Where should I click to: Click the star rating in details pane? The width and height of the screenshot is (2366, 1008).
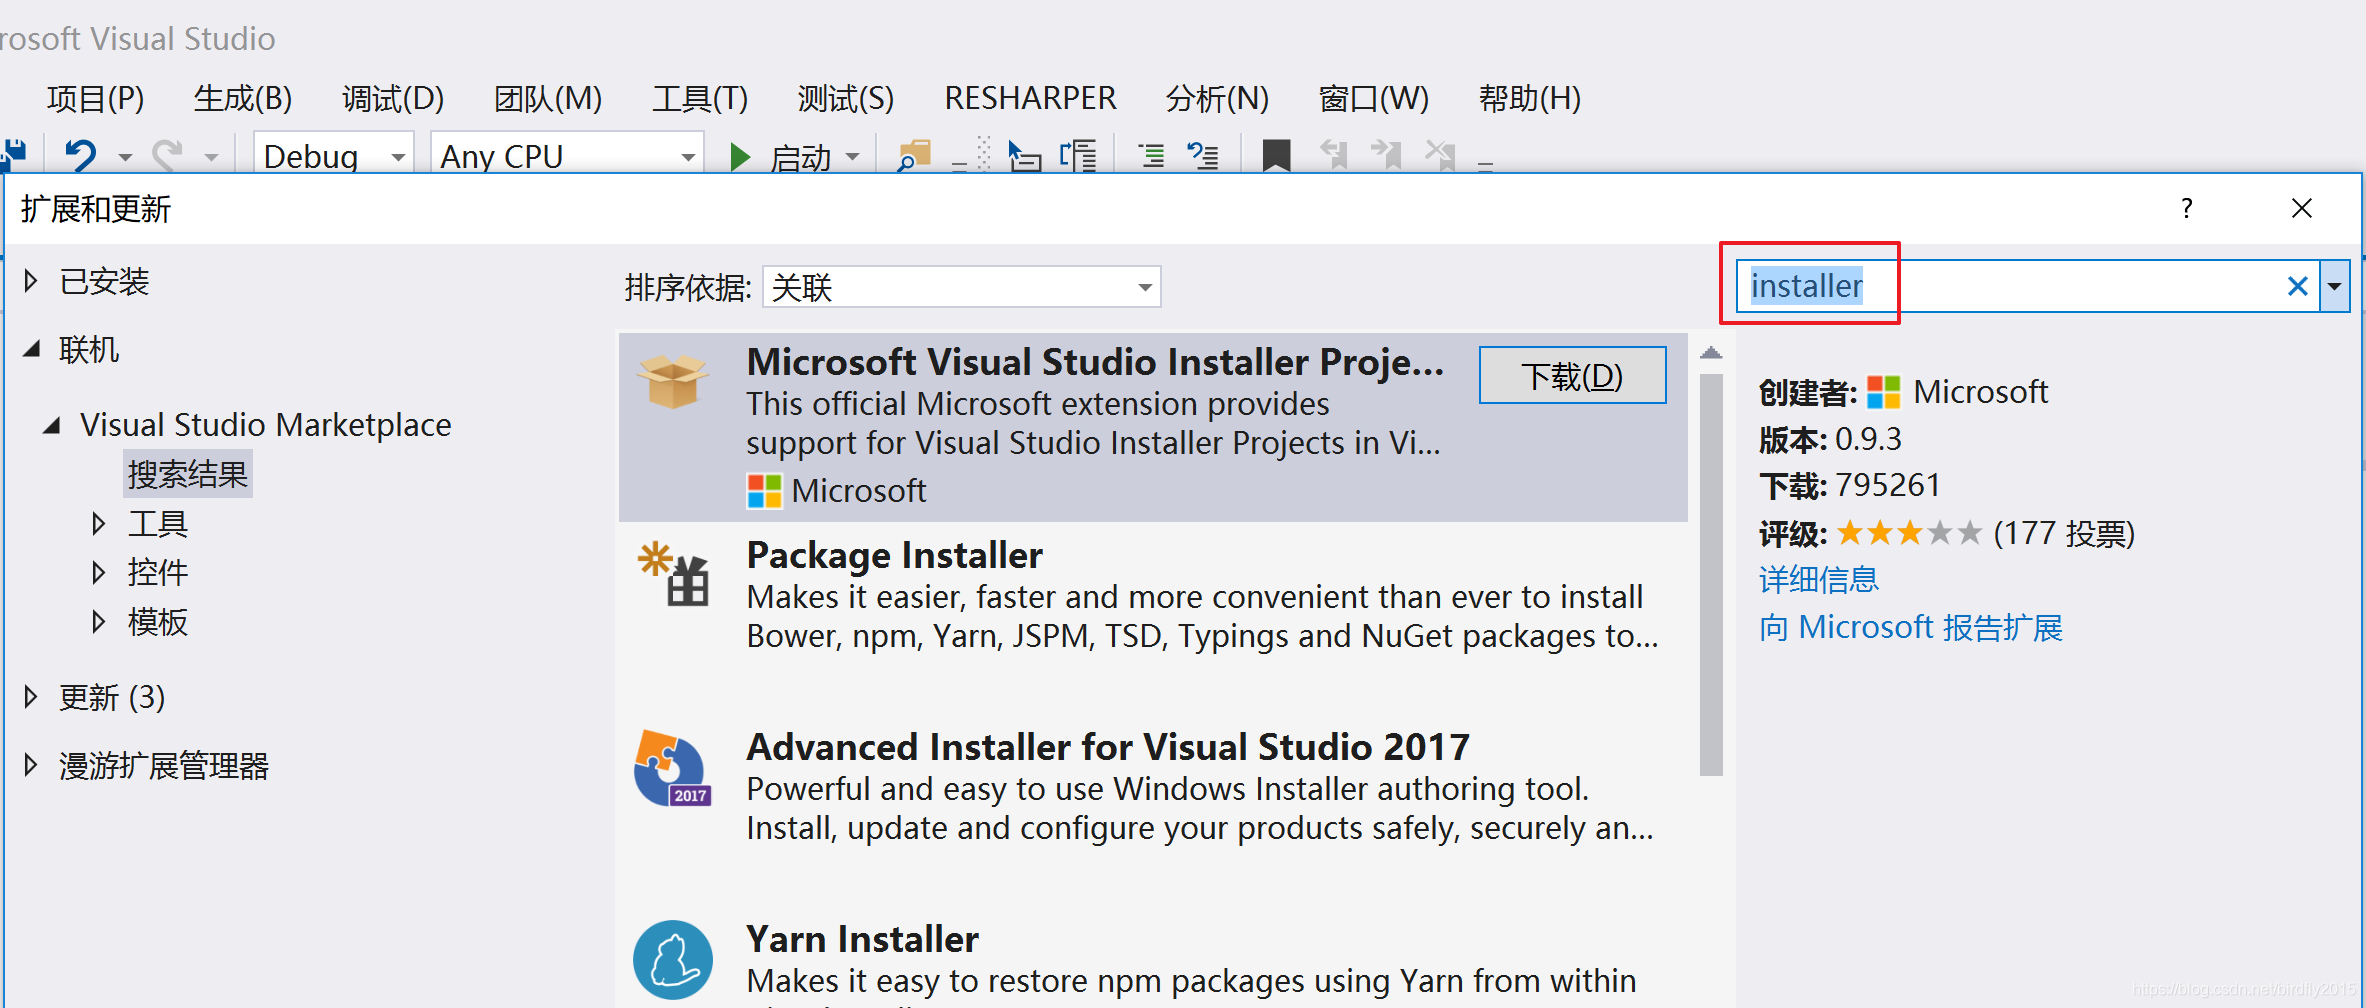(1909, 533)
